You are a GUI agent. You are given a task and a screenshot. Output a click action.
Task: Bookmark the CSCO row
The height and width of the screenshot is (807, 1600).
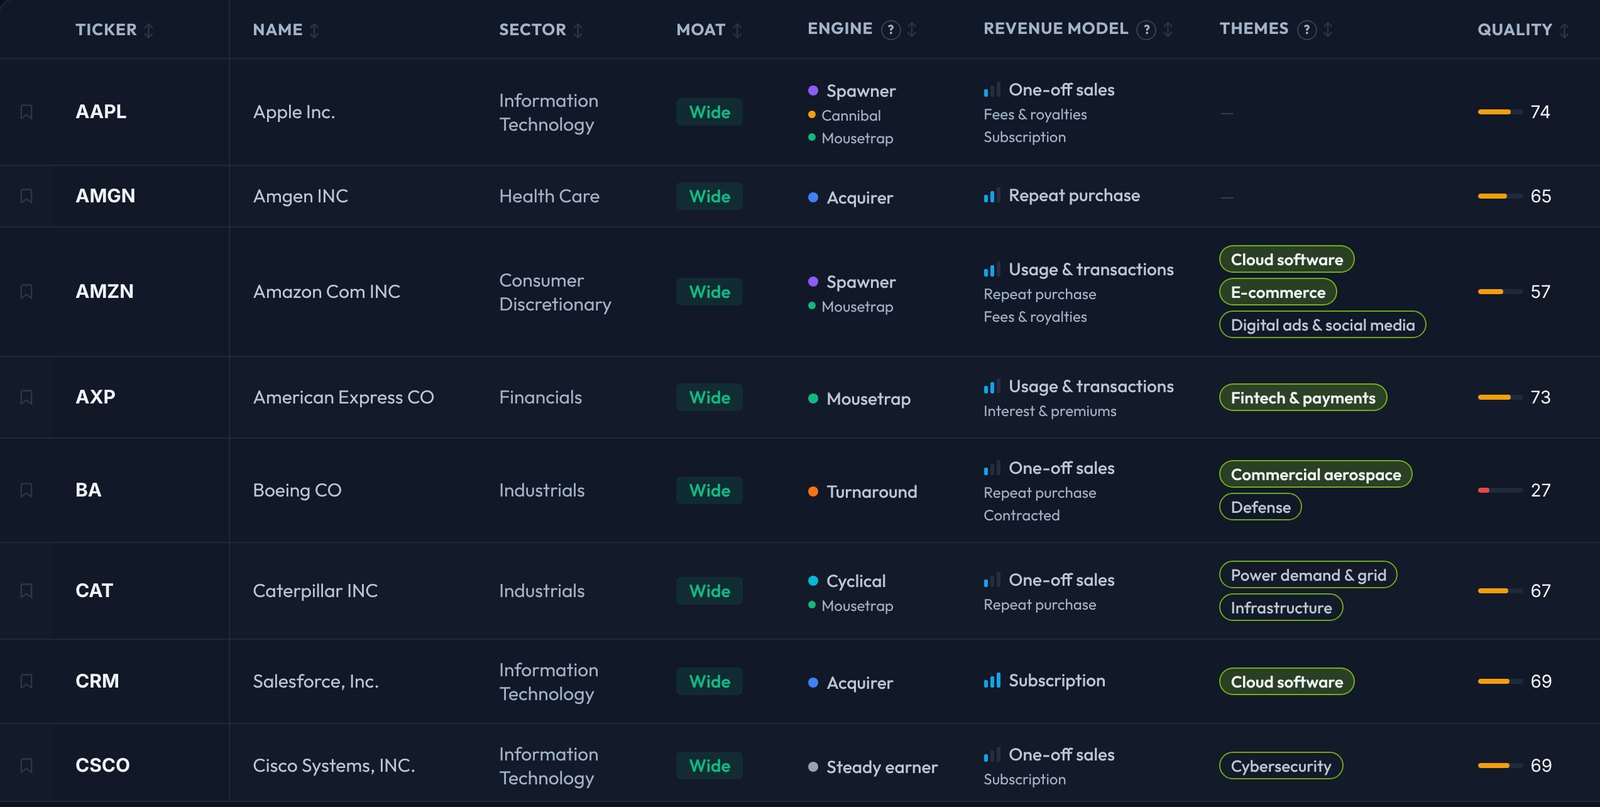tap(27, 765)
